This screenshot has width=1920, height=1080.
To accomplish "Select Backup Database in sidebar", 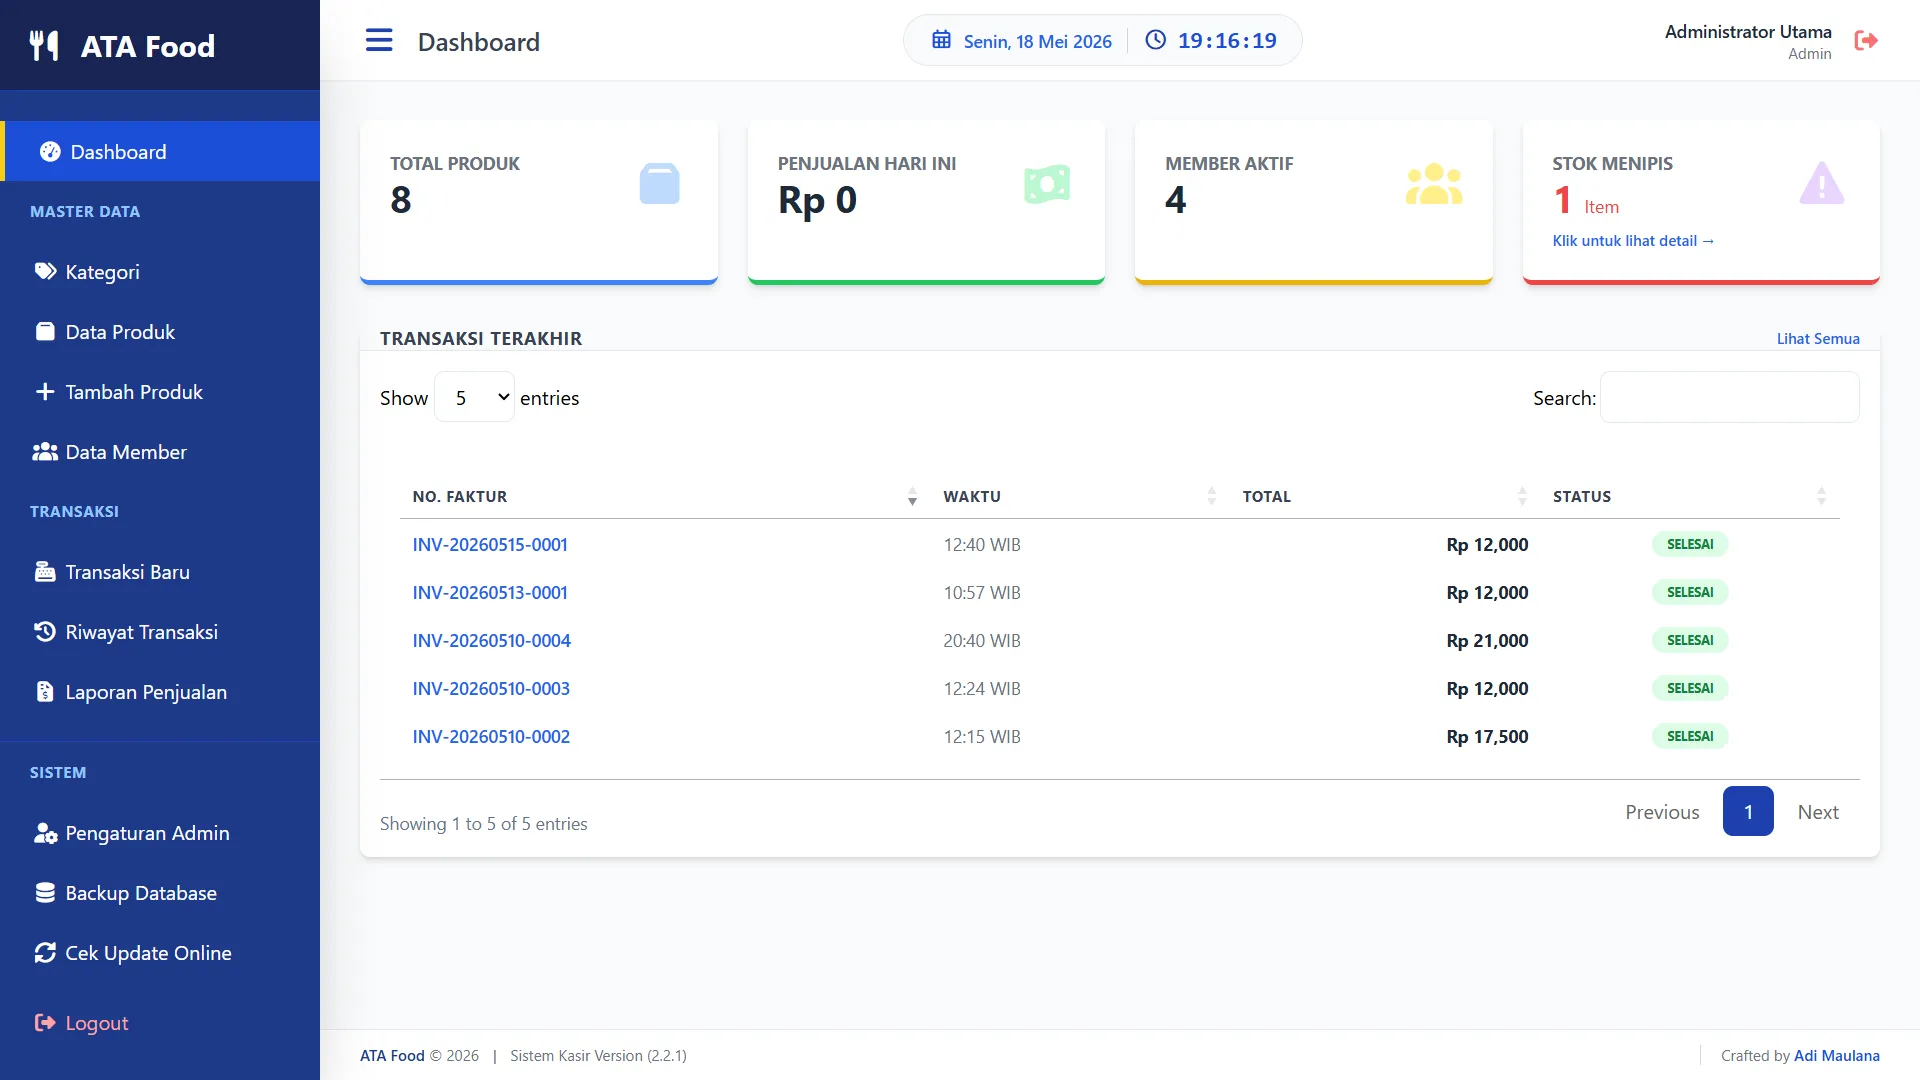I will (x=160, y=893).
